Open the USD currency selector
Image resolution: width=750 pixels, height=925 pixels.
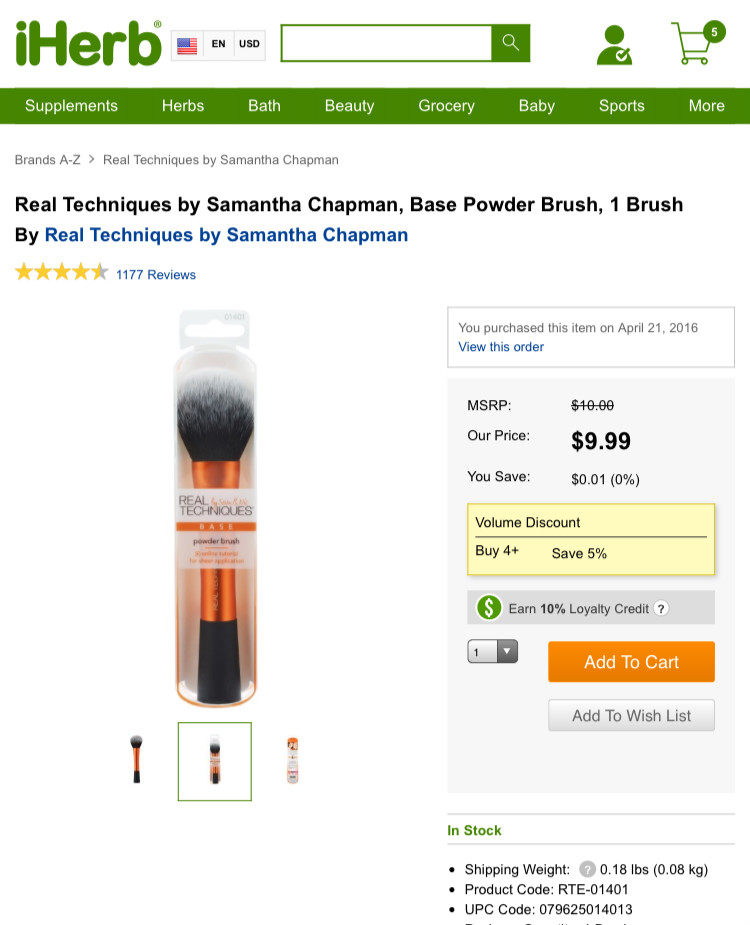pyautogui.click(x=249, y=45)
